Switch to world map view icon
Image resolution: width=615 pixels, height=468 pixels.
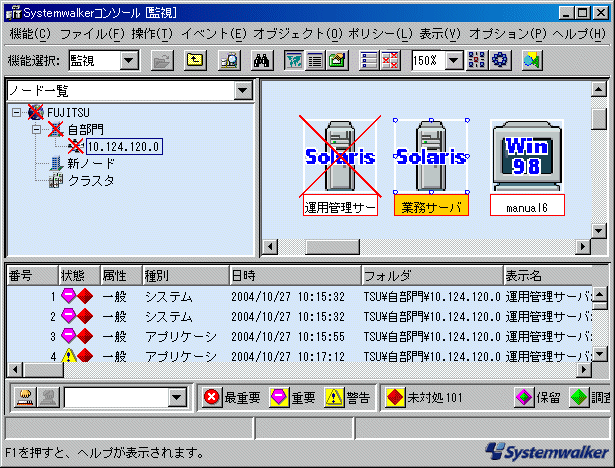294,60
